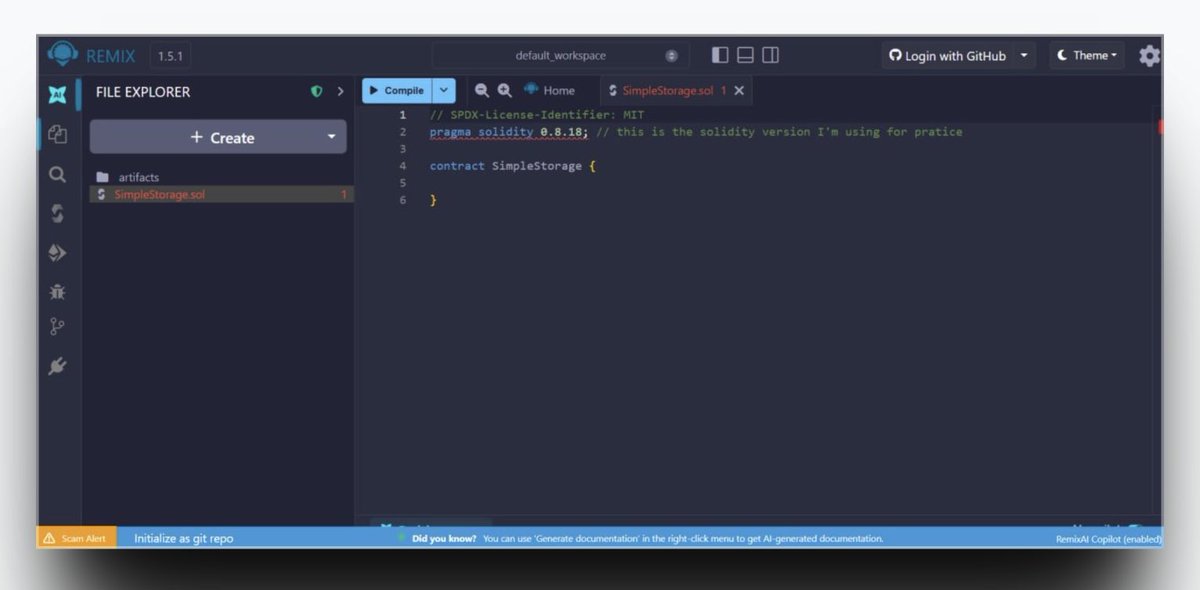Viewport: 1200px width, 590px height.
Task: Collapse File Explorer panel with chevron arrow
Action: point(340,91)
